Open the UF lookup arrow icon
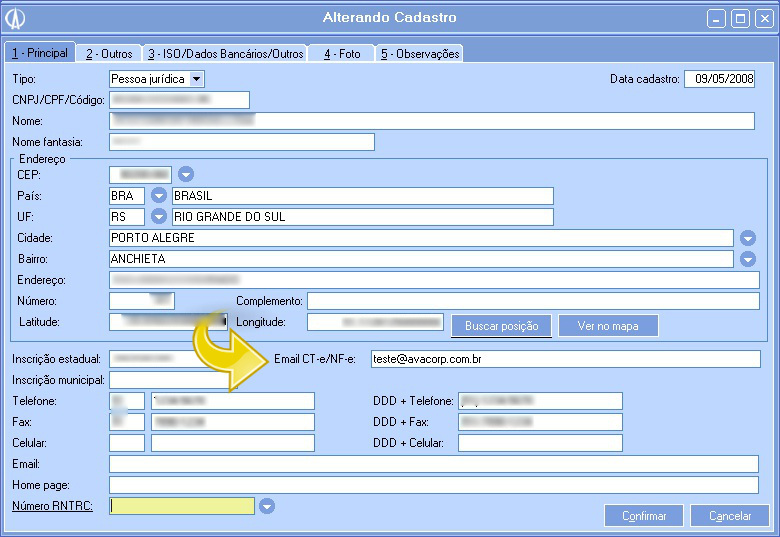 tap(158, 216)
